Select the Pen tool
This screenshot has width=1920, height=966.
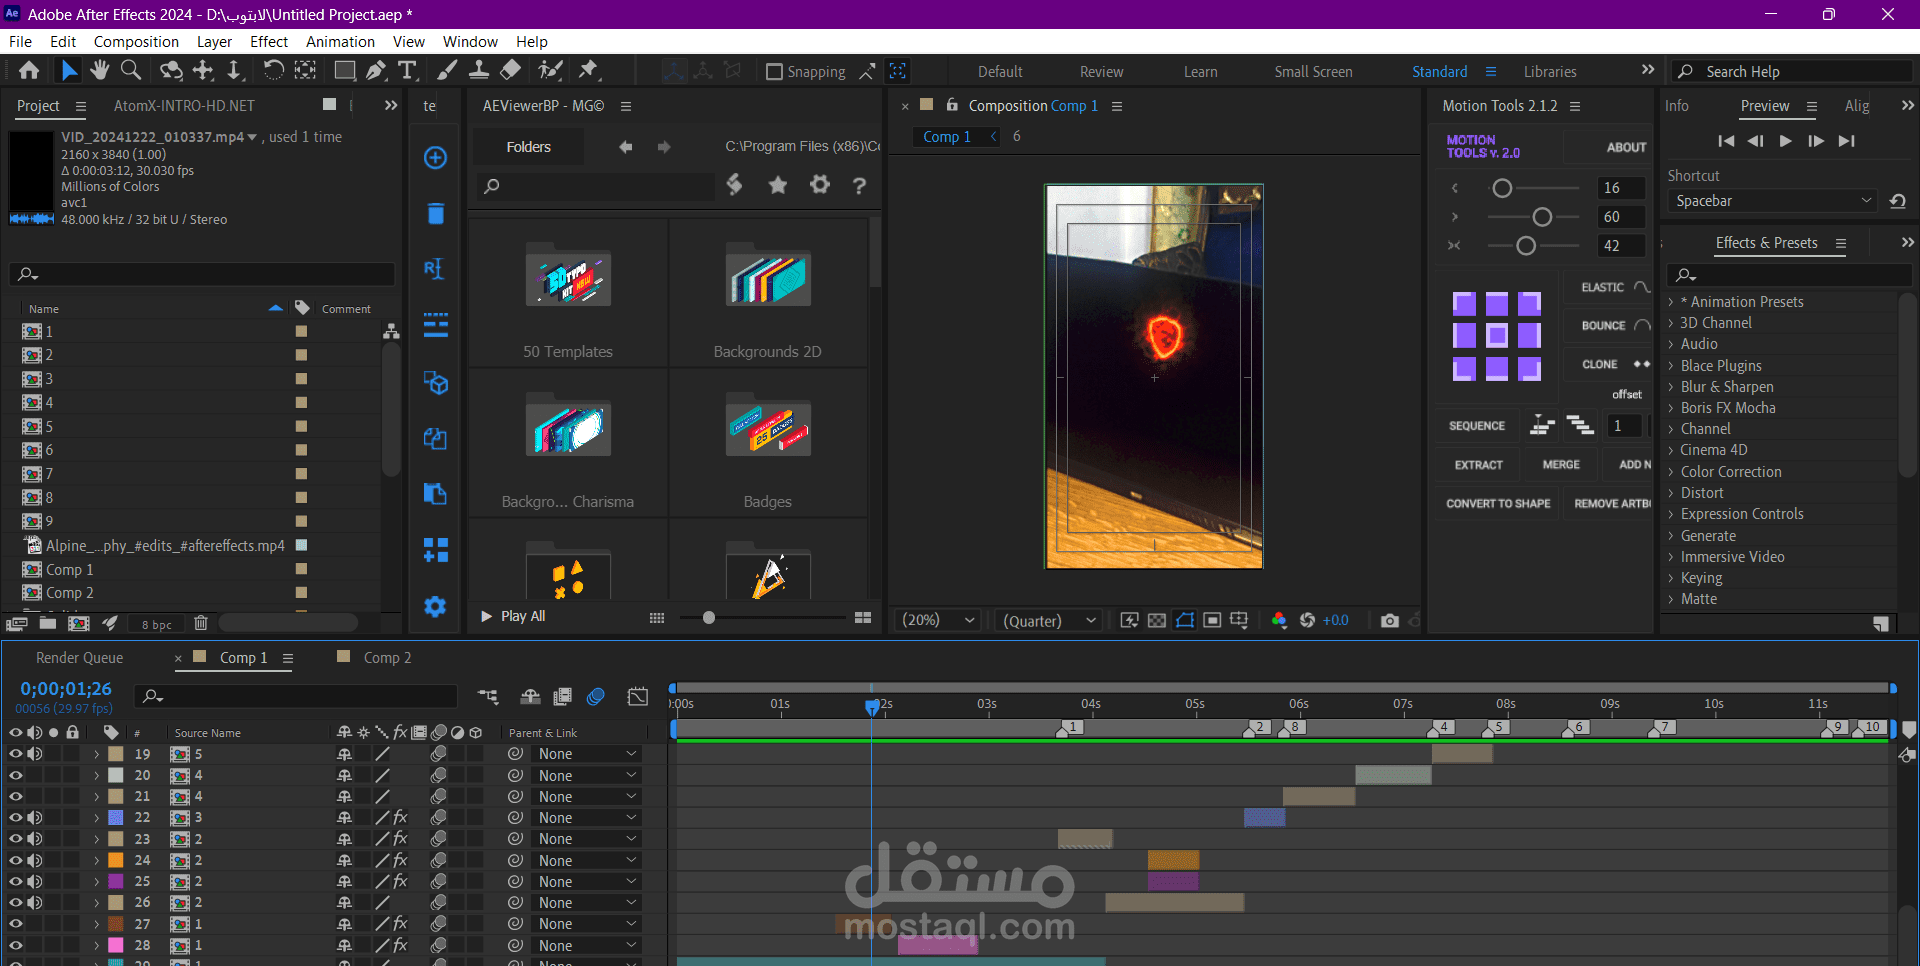(375, 70)
